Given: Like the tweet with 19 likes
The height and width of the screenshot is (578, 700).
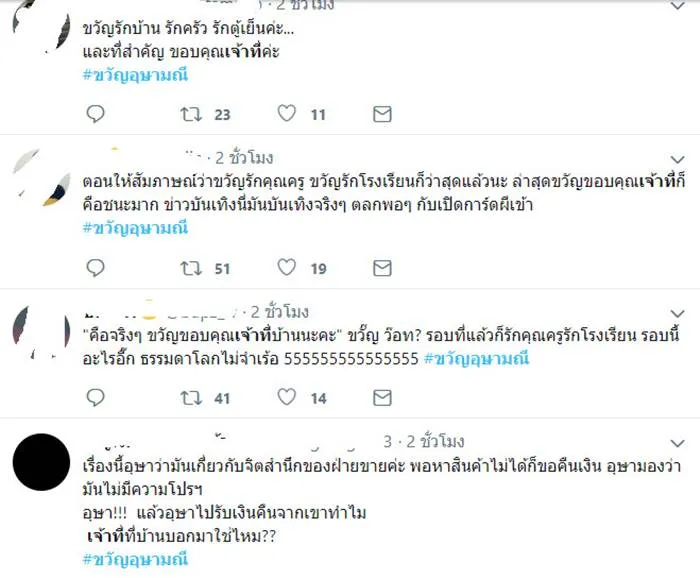Looking at the screenshot, I should point(287,267).
